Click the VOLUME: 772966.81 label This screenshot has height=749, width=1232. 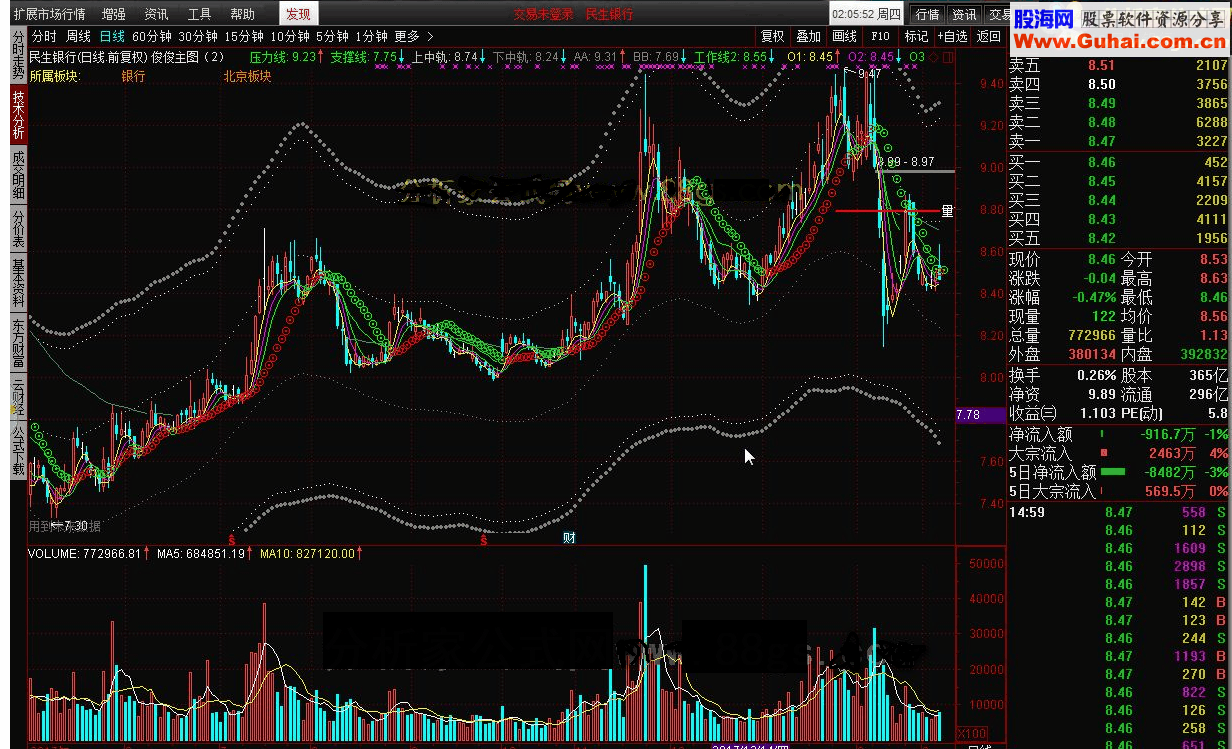pos(90,553)
